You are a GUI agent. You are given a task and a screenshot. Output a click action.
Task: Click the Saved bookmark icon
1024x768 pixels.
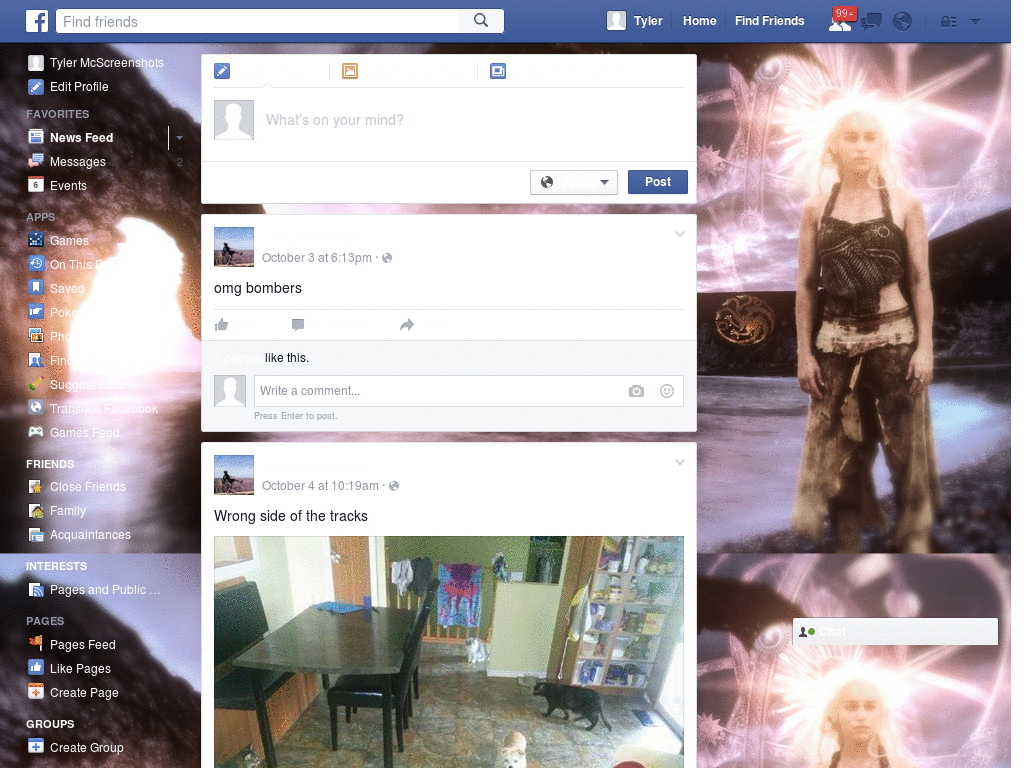36,288
